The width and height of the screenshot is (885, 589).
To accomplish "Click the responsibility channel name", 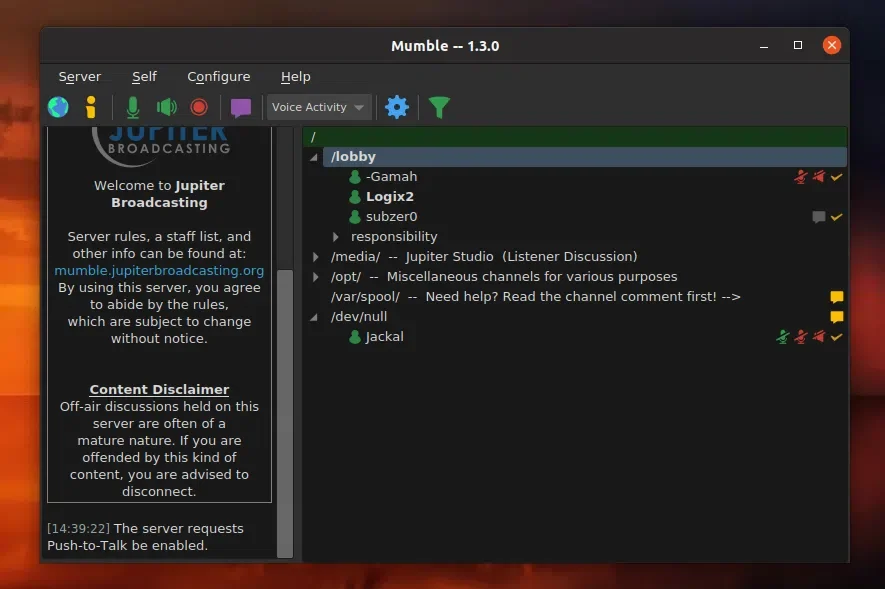I will point(394,236).
